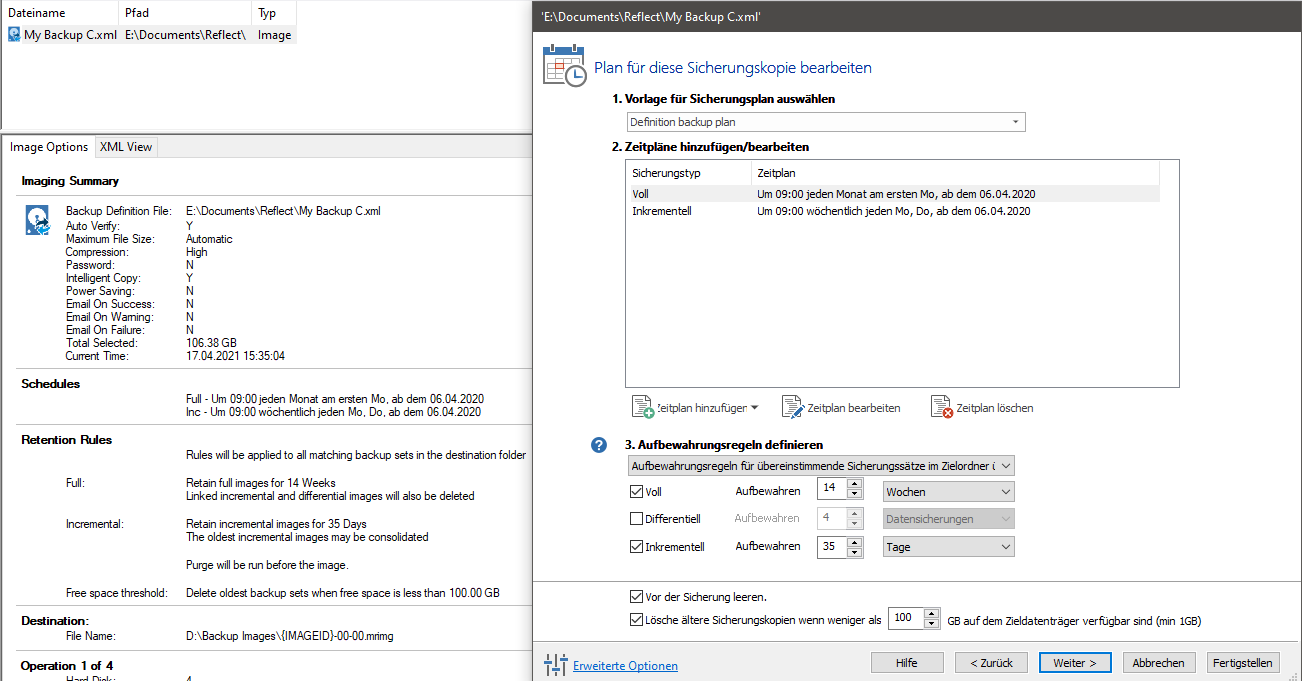Click the blue help question mark icon
The width and height of the screenshot is (1302, 681).
pyautogui.click(x=599, y=445)
